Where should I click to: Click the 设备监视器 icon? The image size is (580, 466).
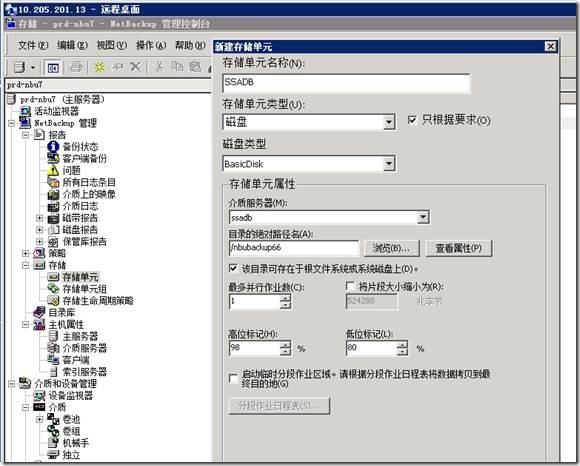click(x=39, y=395)
